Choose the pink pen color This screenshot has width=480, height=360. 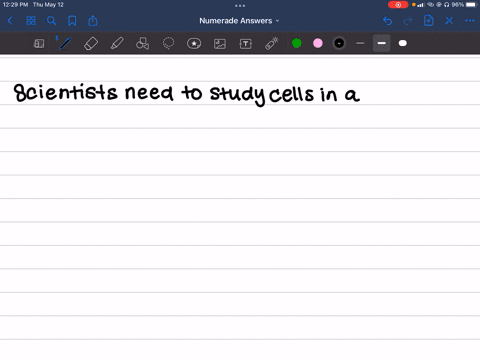tap(318, 43)
